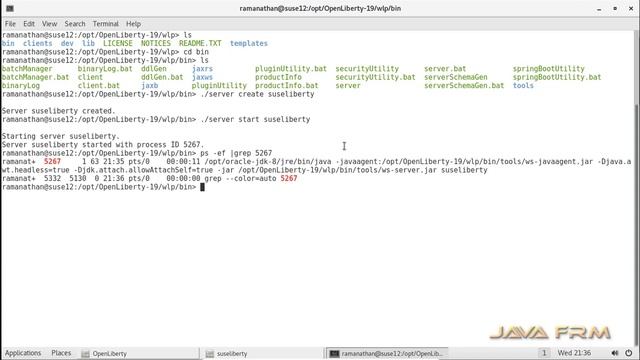Click the './server start suseliberty' command
Image resolution: width=640 pixels, height=360 pixels.
[x=255, y=120]
